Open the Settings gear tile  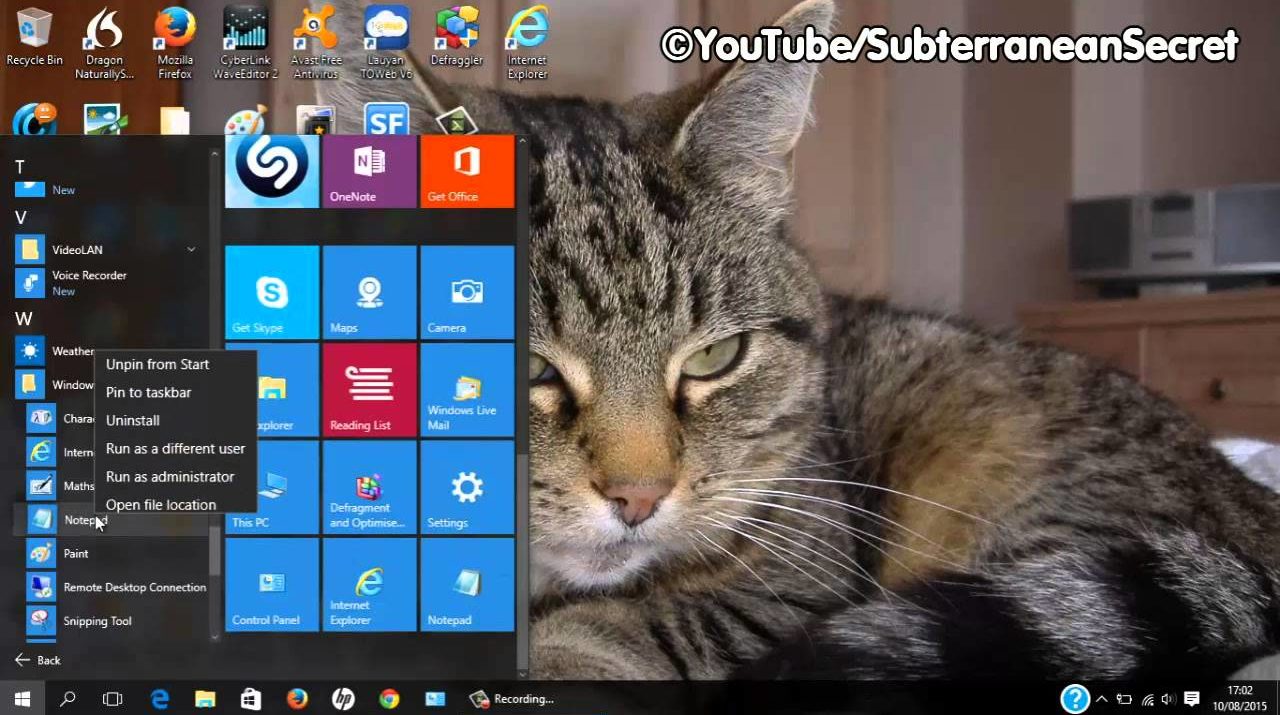[467, 487]
